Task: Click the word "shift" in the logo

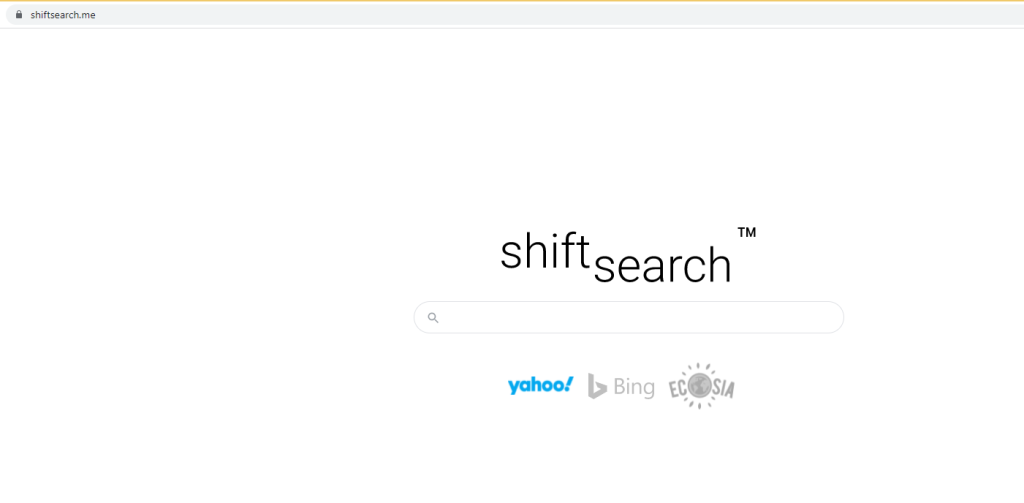Action: [x=543, y=251]
